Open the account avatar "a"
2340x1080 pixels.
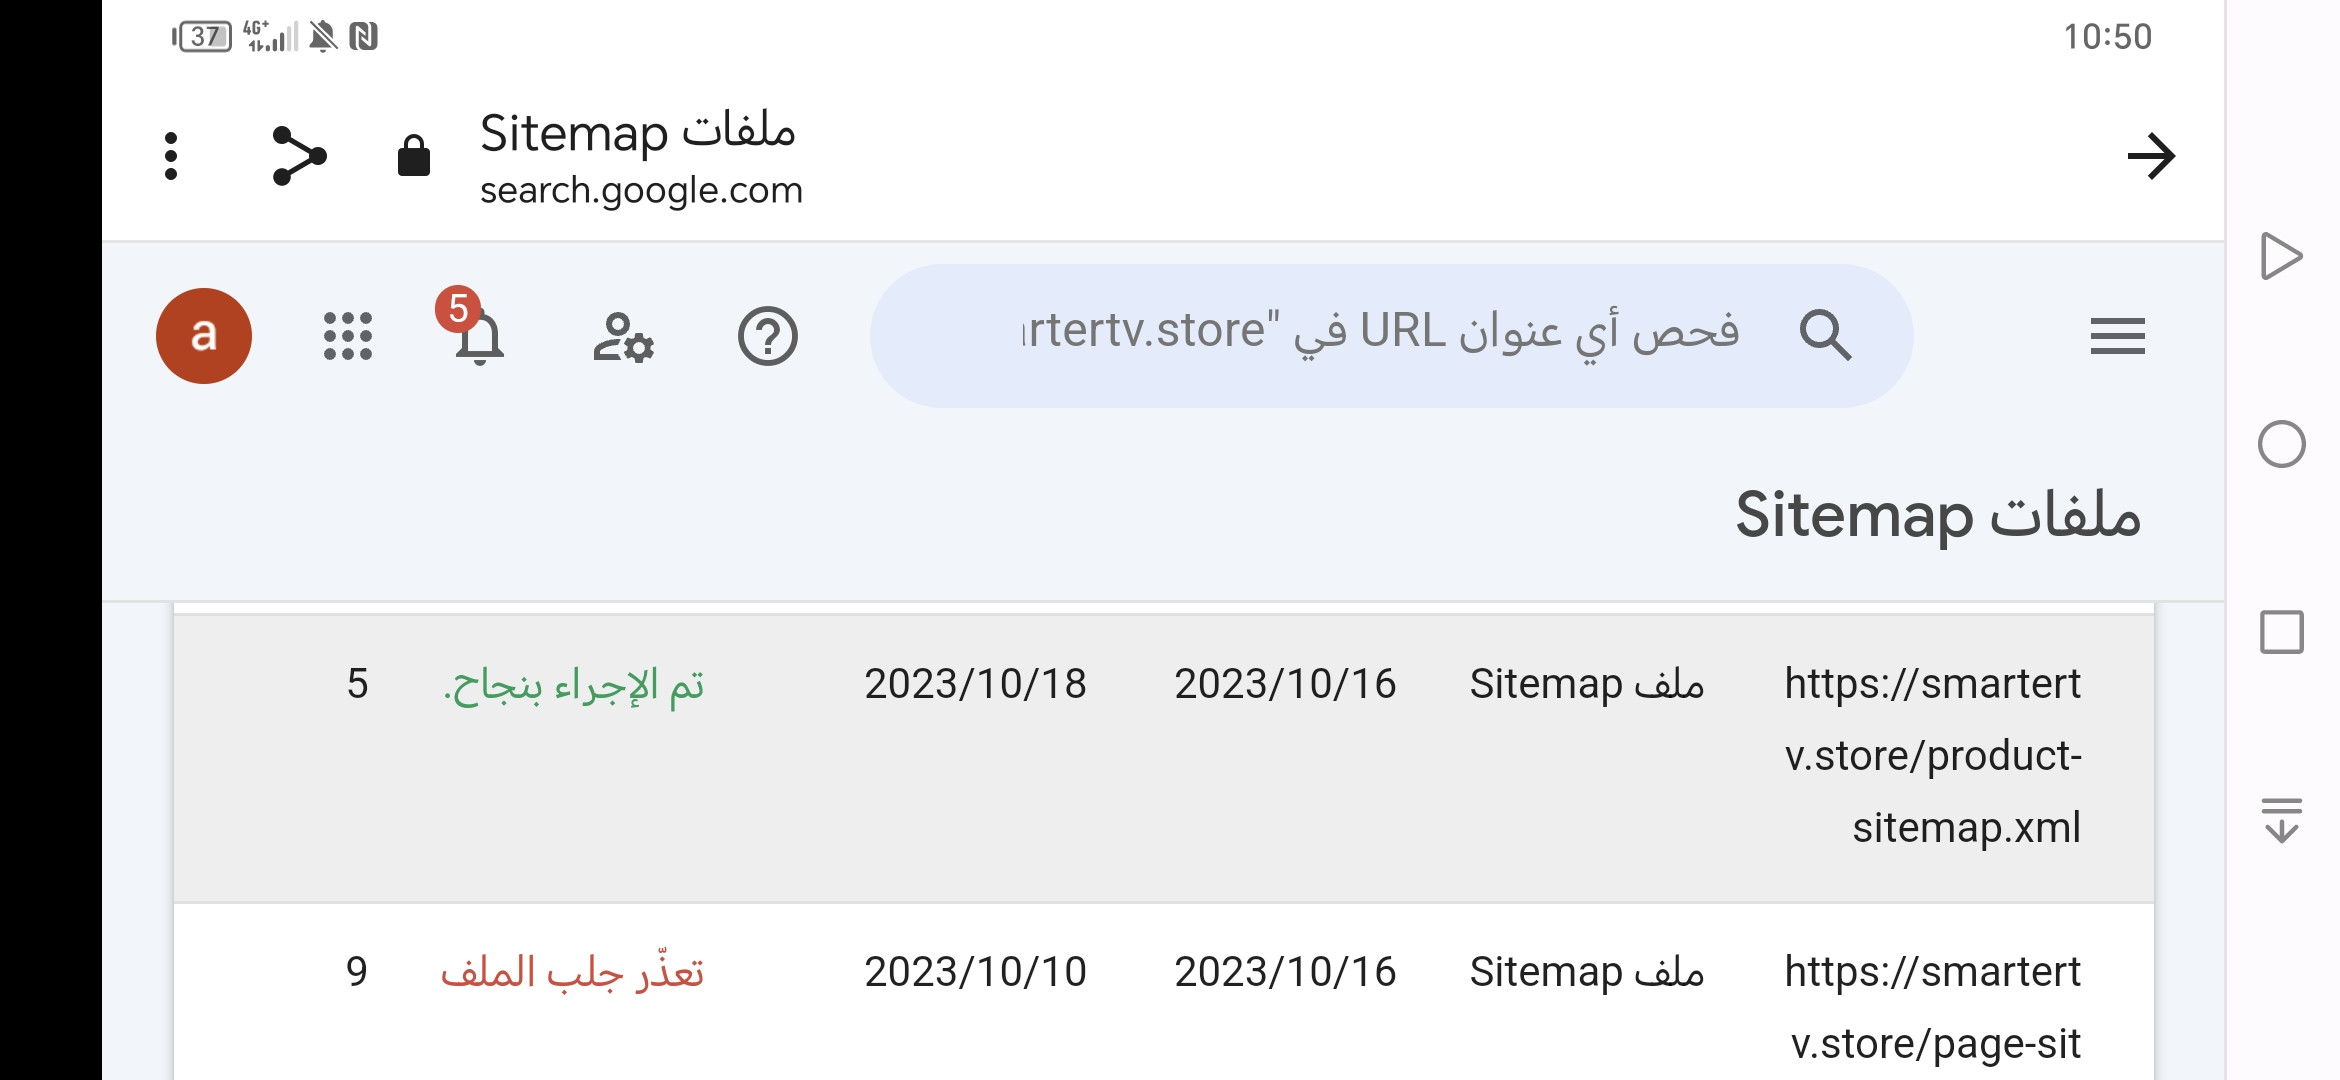point(204,336)
